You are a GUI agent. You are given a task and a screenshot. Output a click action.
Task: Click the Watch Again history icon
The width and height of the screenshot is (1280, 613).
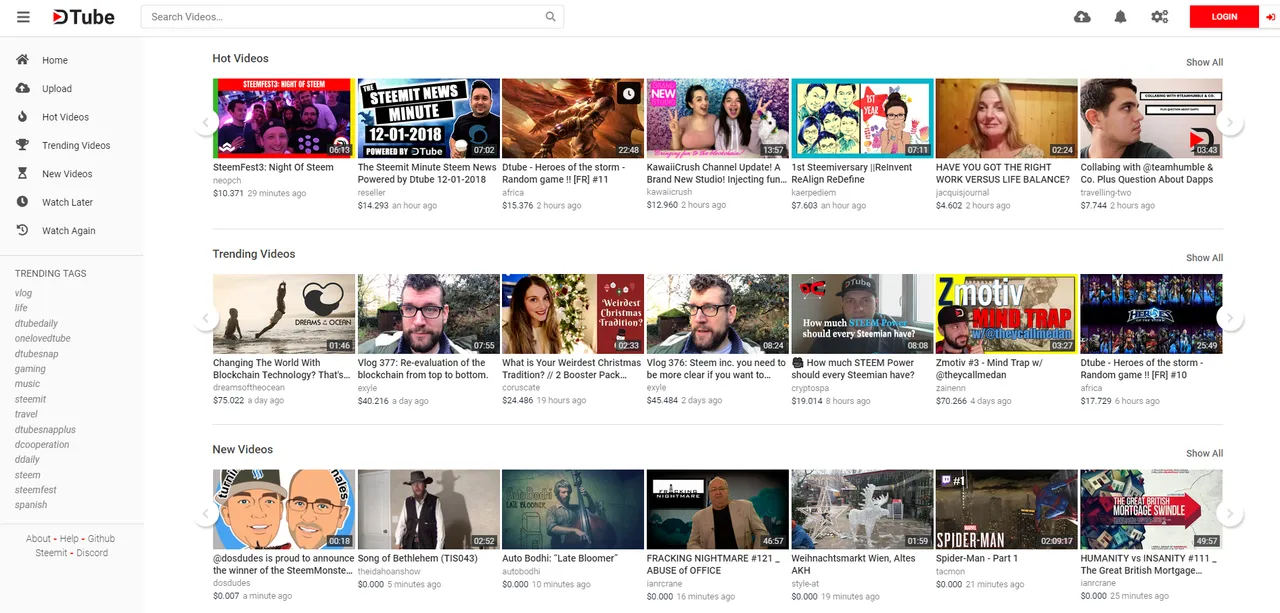point(23,230)
